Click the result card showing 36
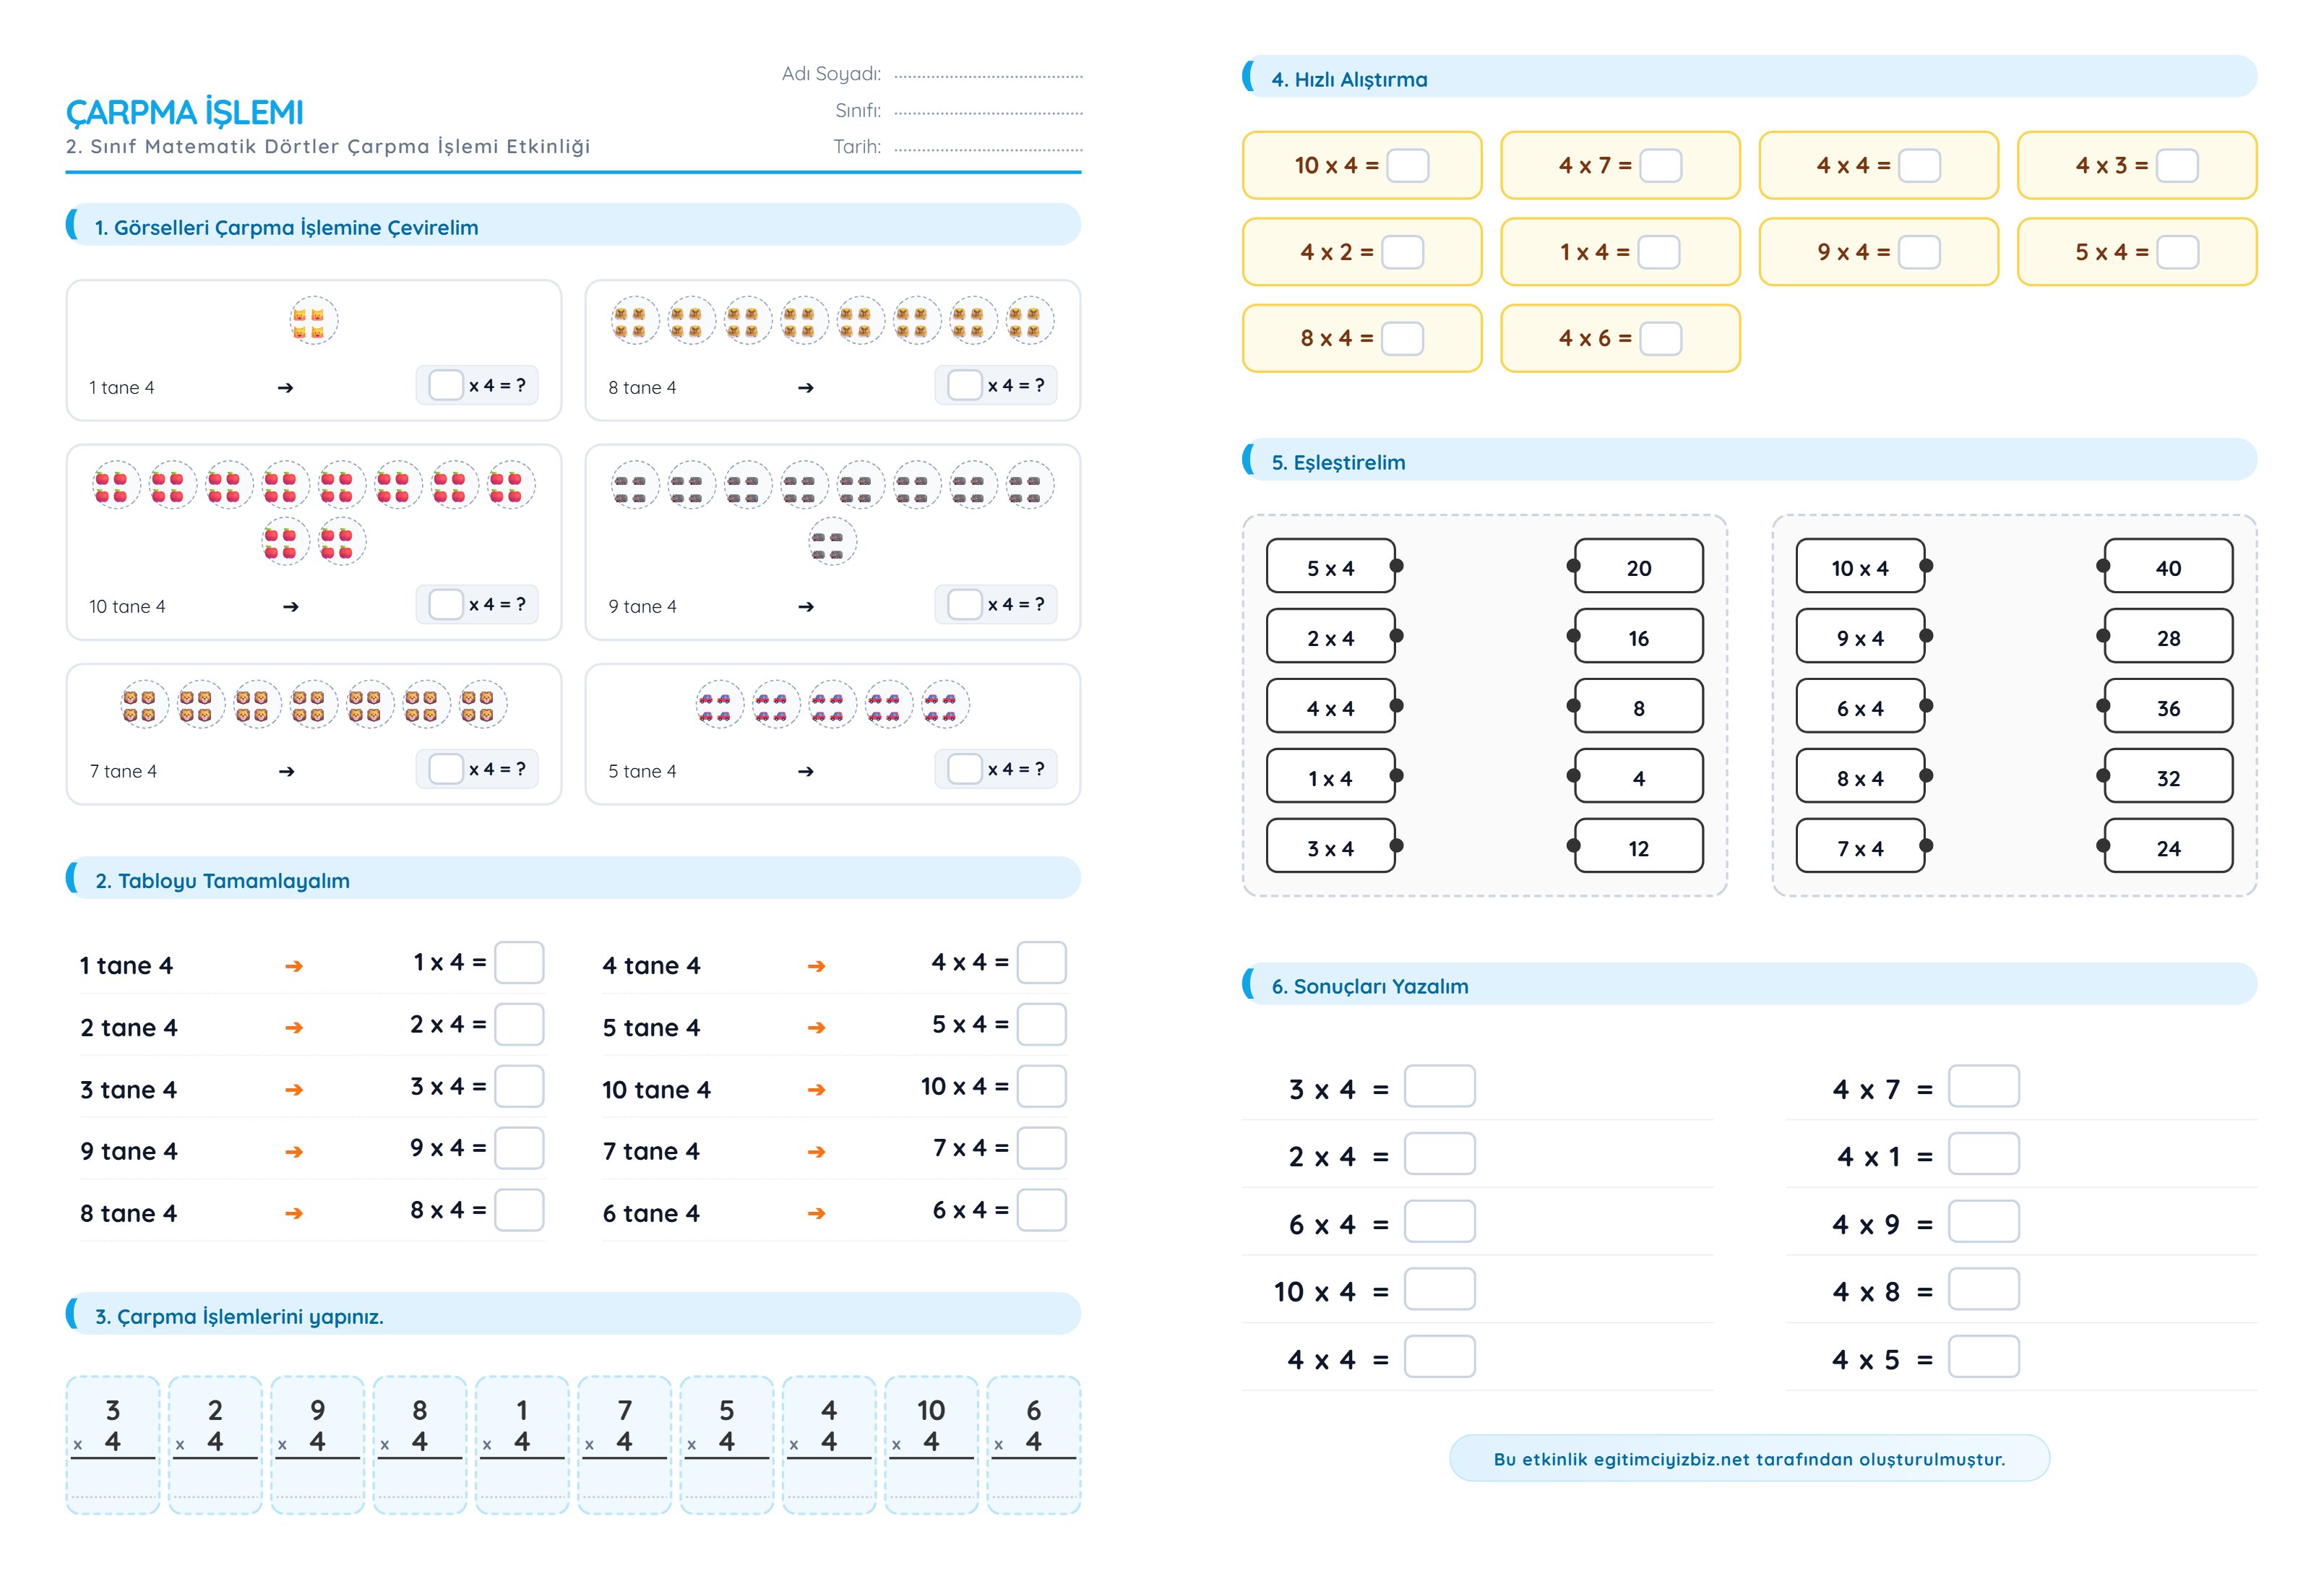 [2168, 707]
